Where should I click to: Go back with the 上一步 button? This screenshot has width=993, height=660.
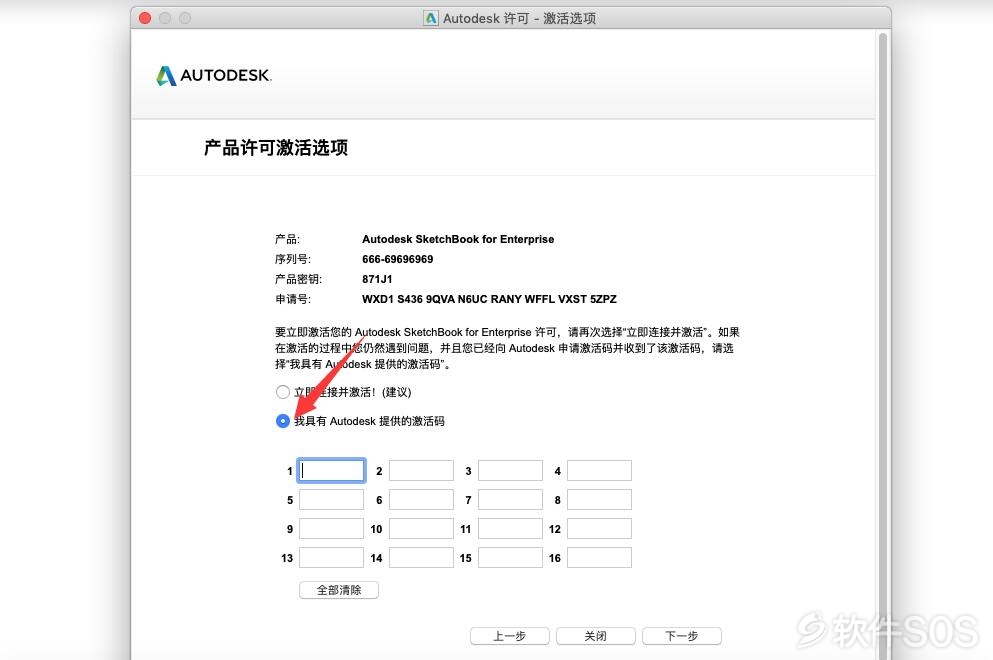510,636
